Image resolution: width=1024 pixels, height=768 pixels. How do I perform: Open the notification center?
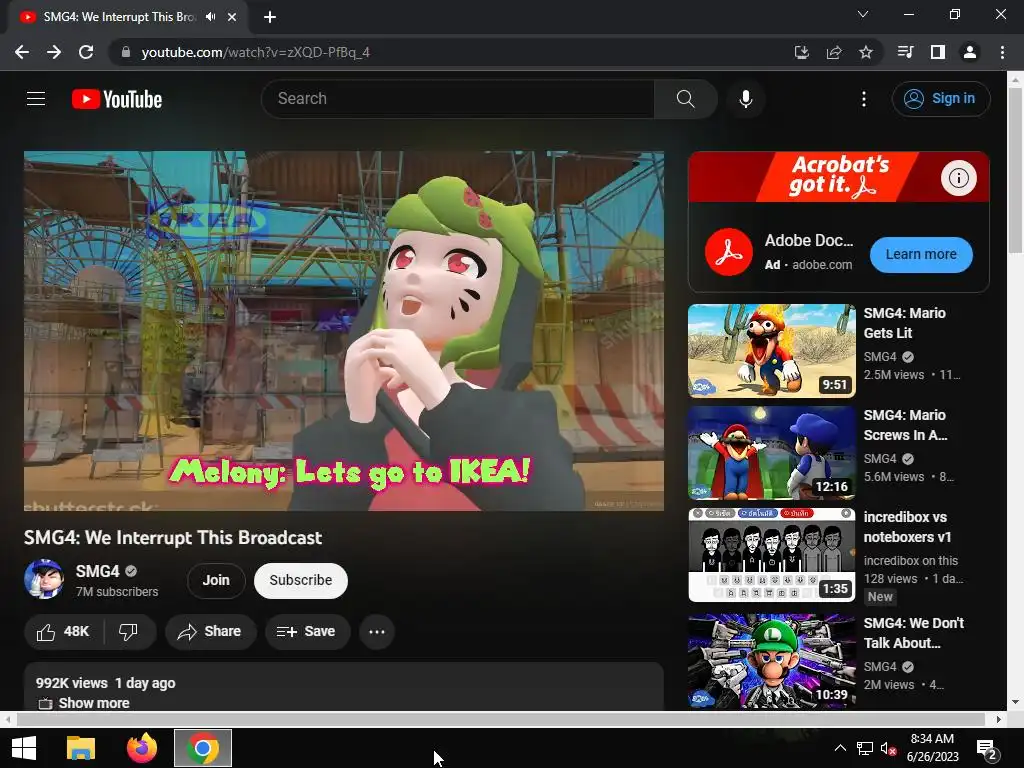click(x=987, y=750)
